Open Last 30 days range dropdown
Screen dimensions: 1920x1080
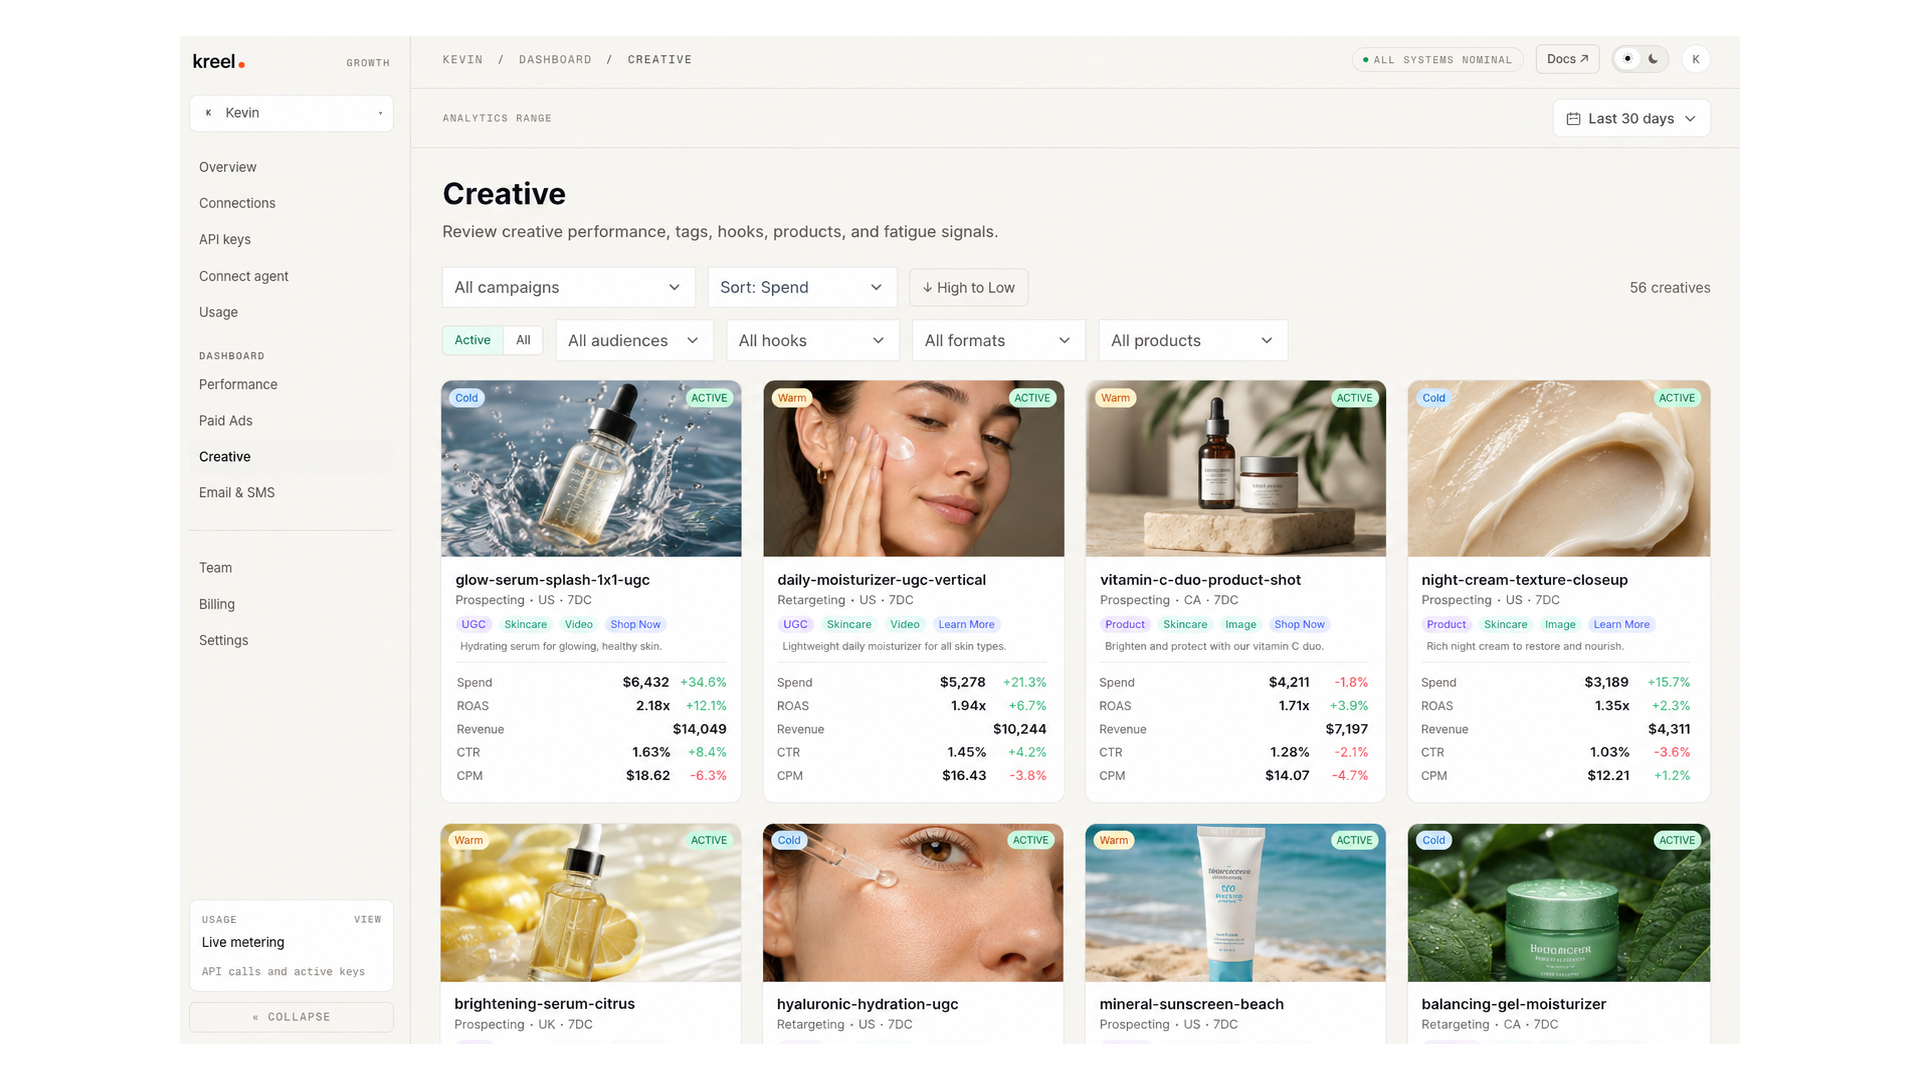[x=1631, y=118]
